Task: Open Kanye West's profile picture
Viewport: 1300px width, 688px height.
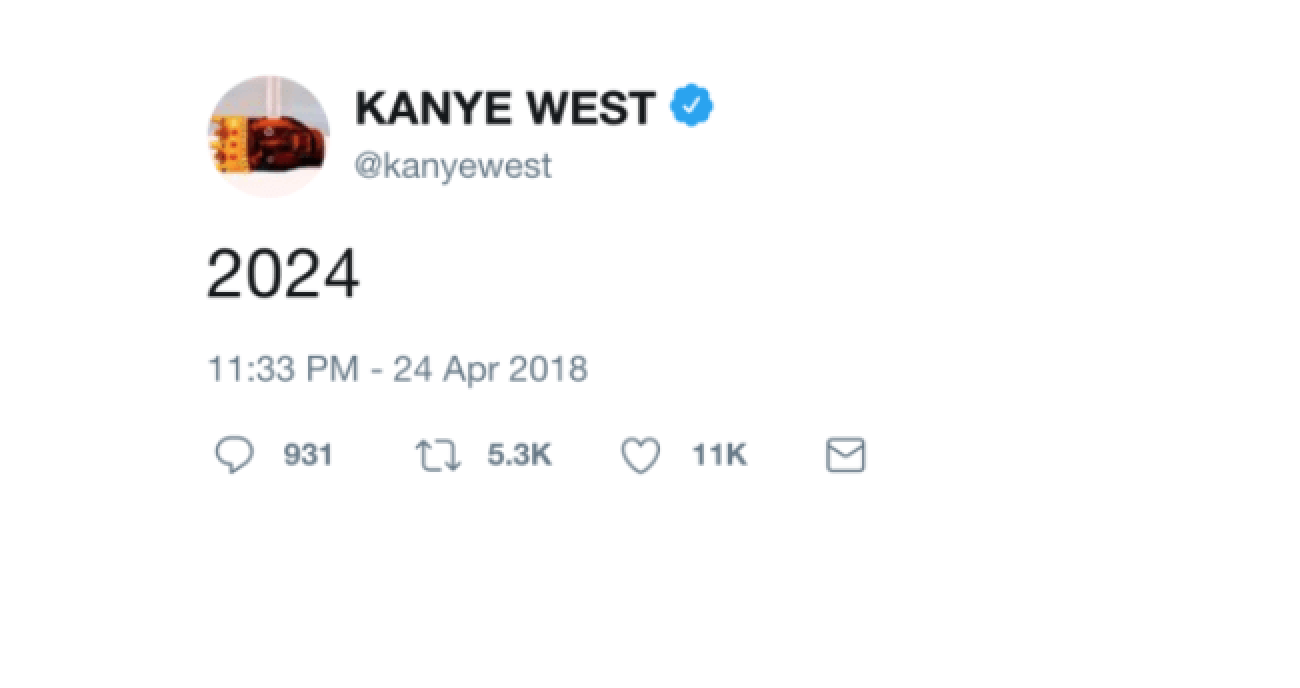Action: pyautogui.click(x=268, y=136)
